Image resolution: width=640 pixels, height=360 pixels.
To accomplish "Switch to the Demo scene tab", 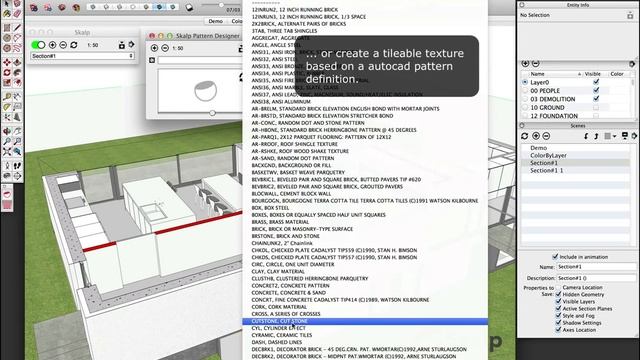I will point(216,21).
